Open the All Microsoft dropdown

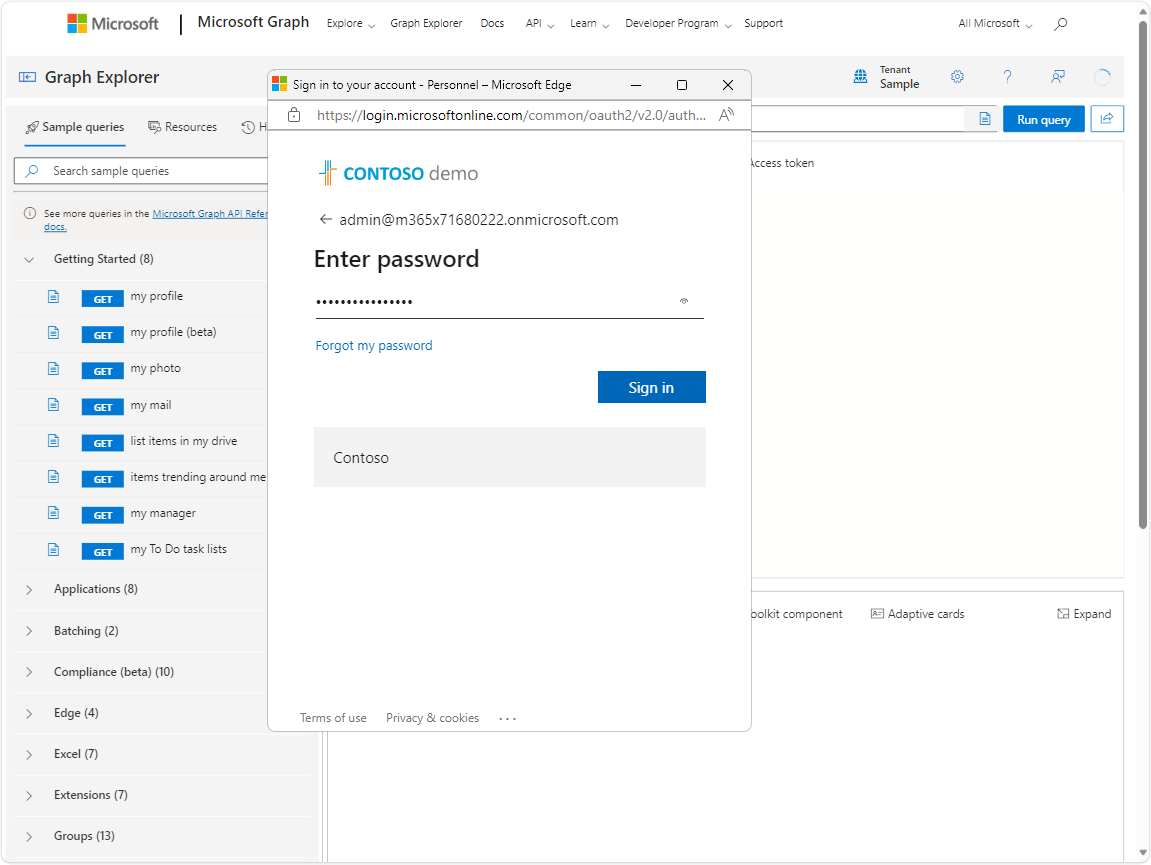tap(995, 23)
